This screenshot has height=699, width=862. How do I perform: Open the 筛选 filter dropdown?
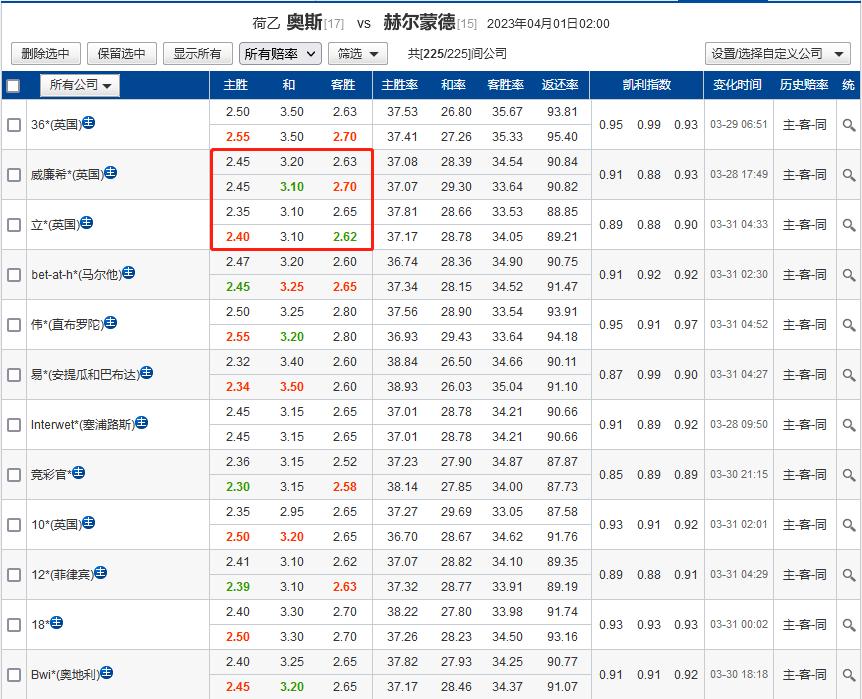(360, 54)
